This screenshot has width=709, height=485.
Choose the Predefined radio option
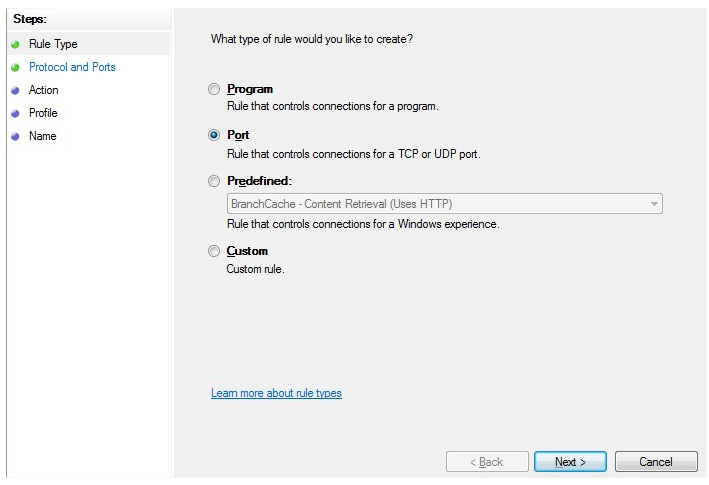tap(214, 181)
